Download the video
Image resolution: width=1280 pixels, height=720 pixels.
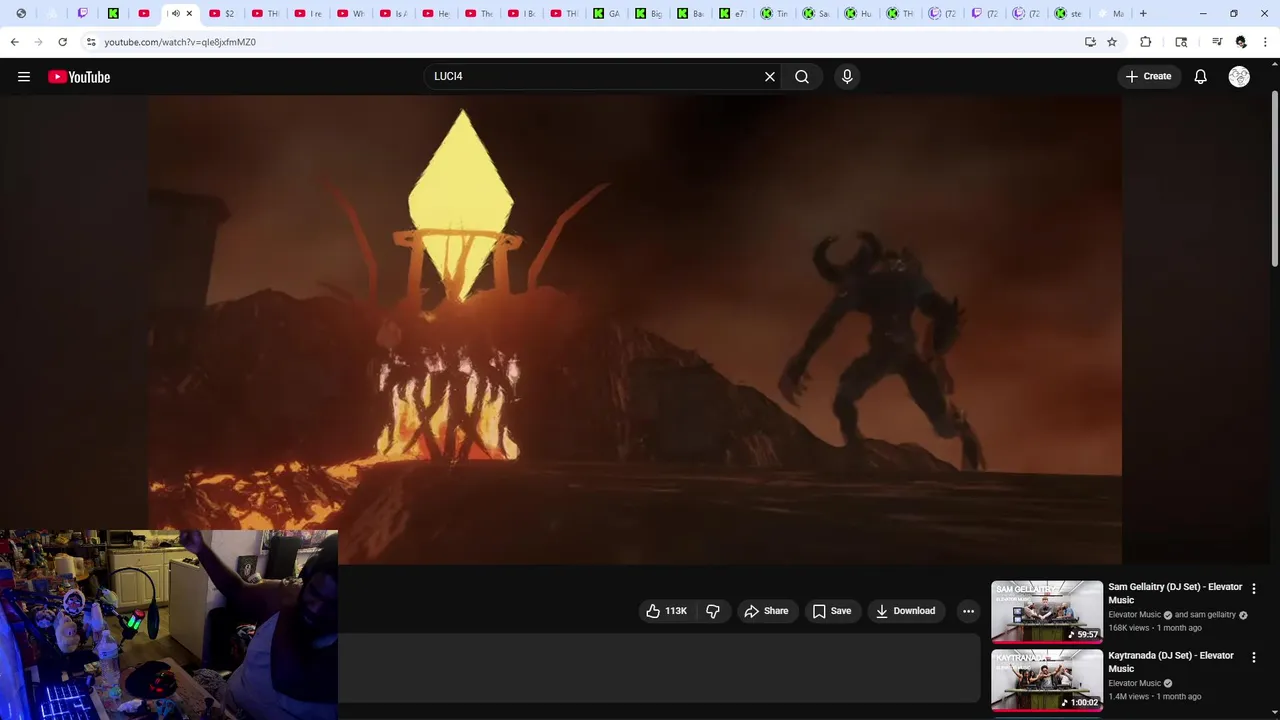click(x=905, y=611)
